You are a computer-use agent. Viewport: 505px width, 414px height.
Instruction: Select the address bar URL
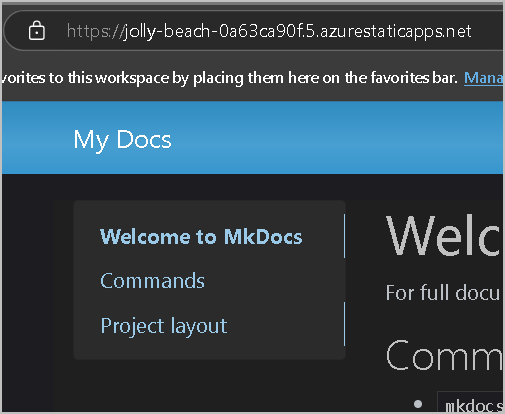(x=269, y=31)
